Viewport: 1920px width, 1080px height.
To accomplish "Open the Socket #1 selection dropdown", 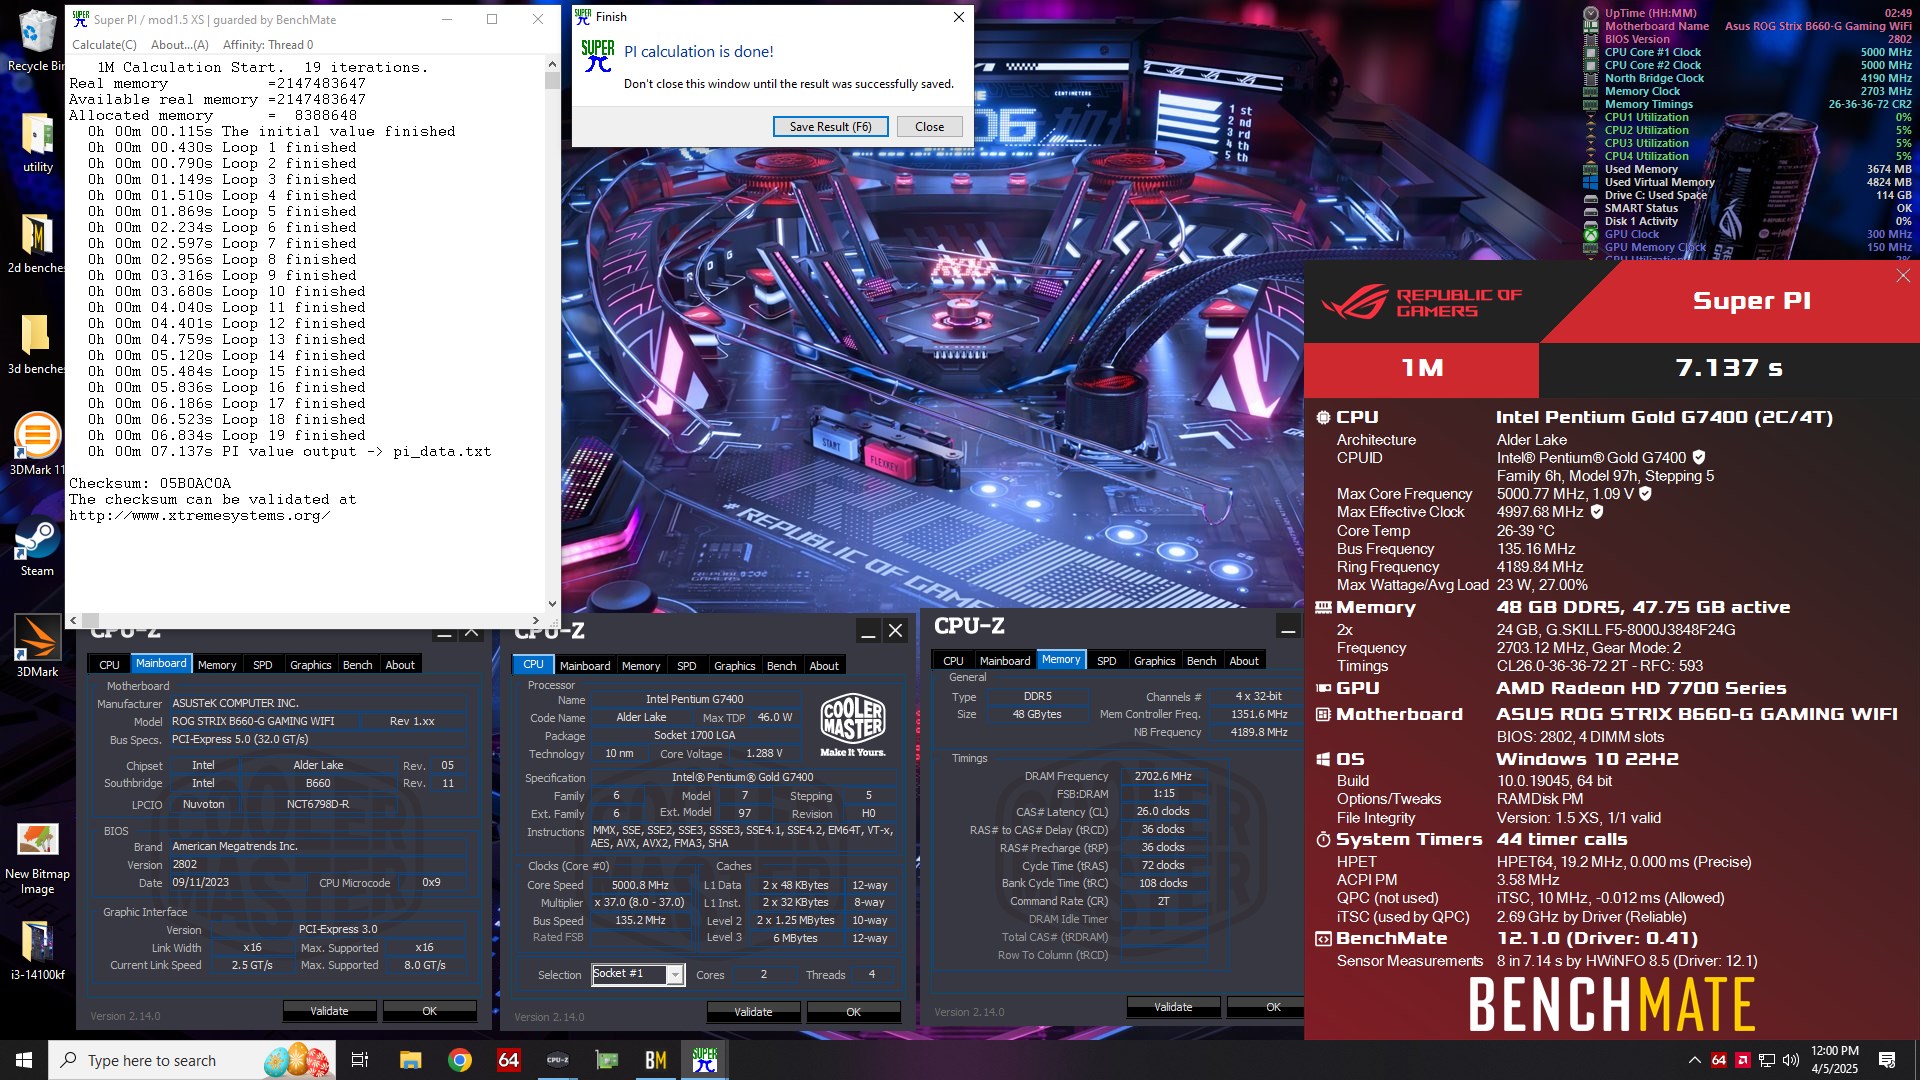I will 676,975.
